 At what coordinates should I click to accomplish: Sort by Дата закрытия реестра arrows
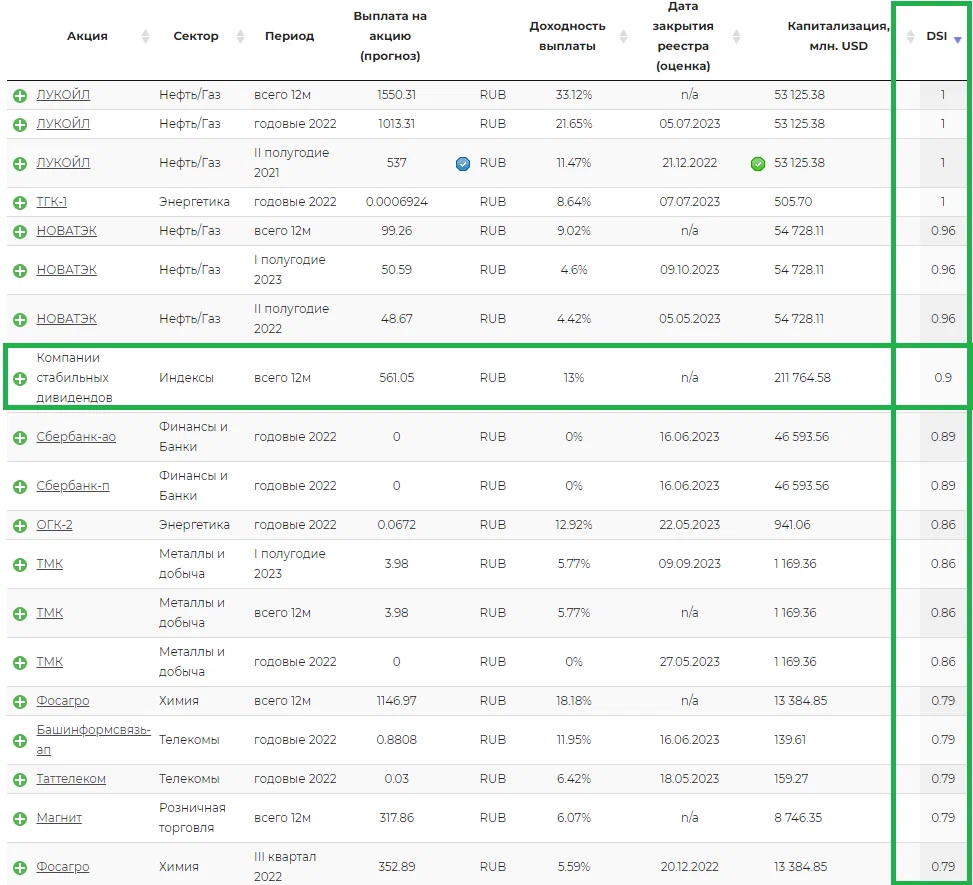737,37
